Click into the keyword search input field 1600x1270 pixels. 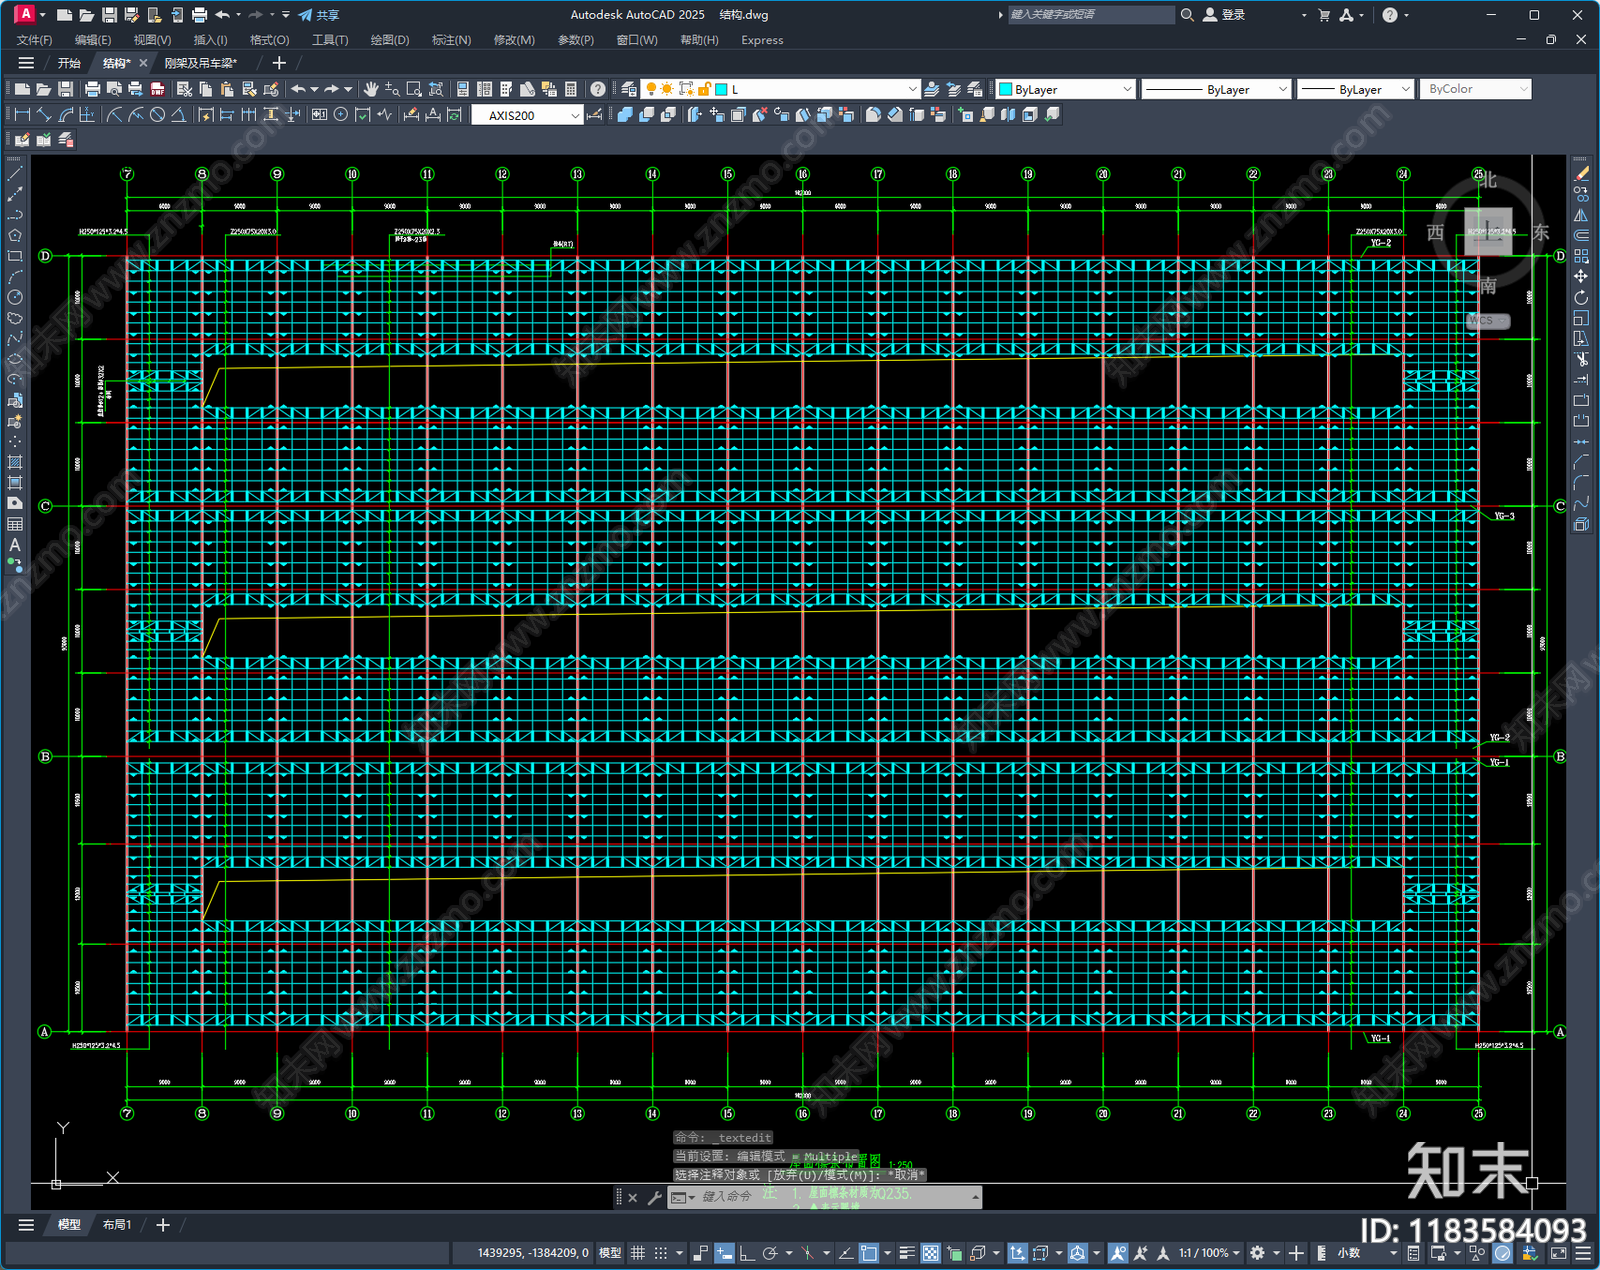[1090, 15]
